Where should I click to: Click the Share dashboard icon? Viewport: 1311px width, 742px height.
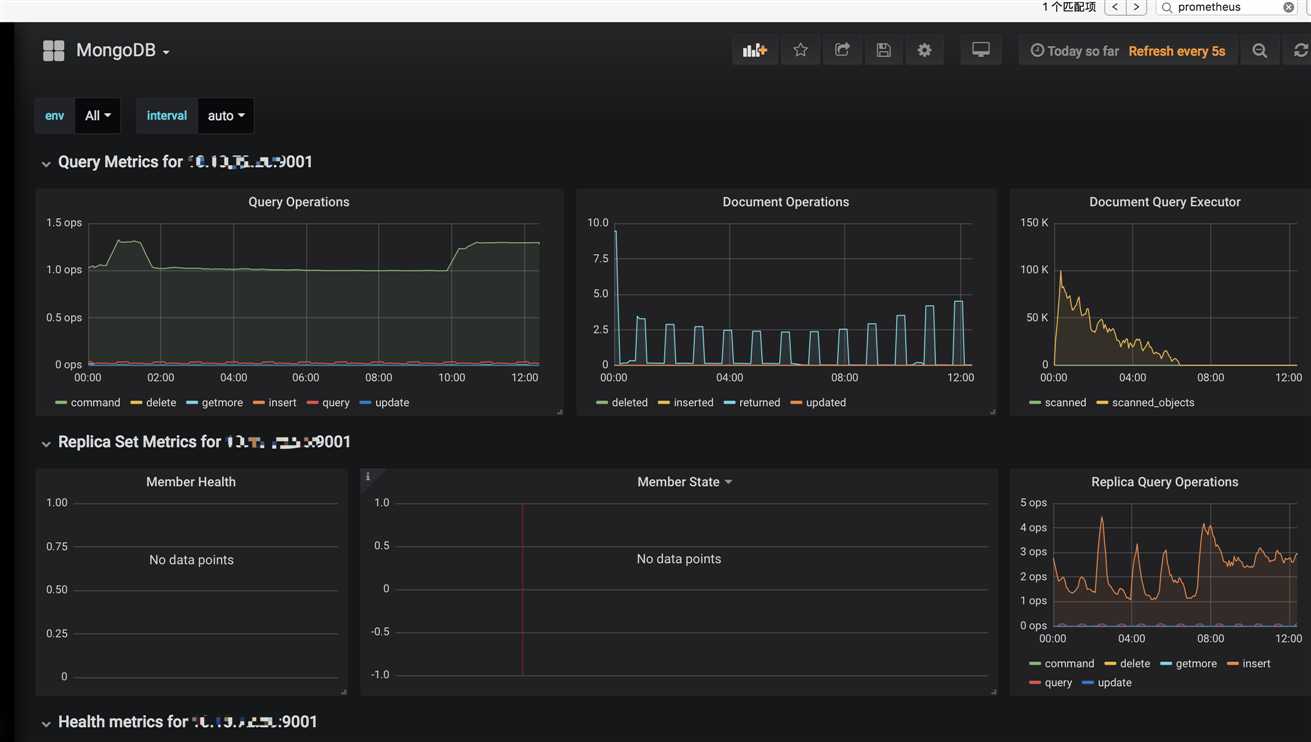click(842, 50)
